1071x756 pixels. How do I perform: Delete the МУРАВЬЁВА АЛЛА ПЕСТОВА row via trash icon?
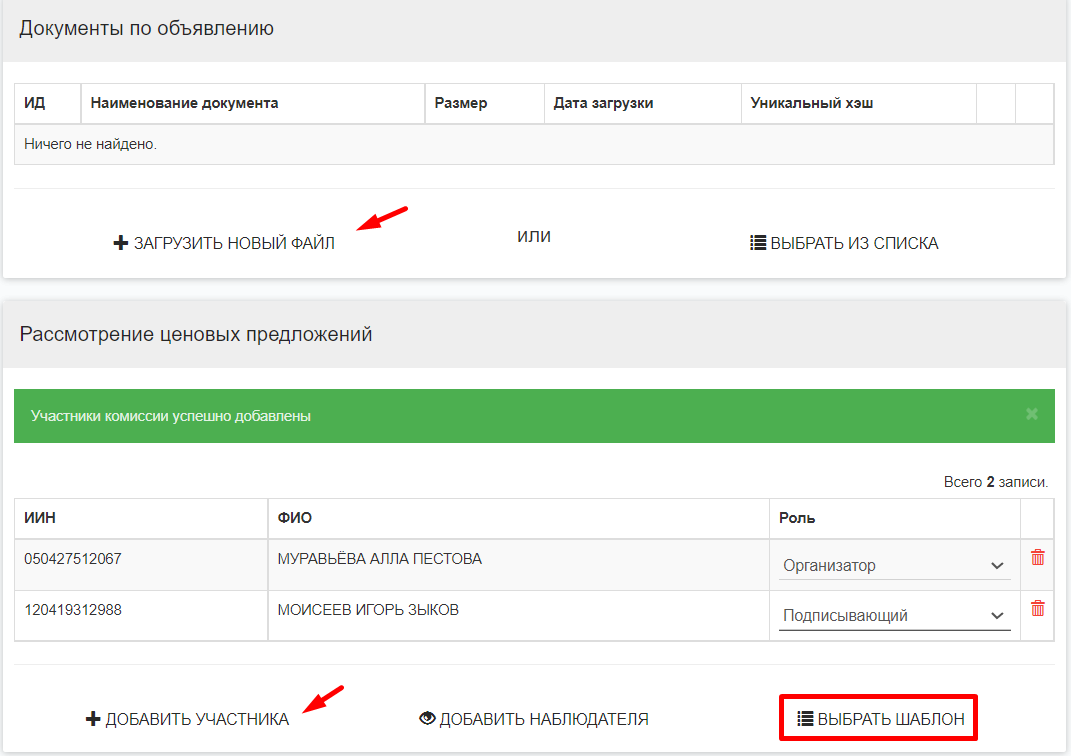1037,558
